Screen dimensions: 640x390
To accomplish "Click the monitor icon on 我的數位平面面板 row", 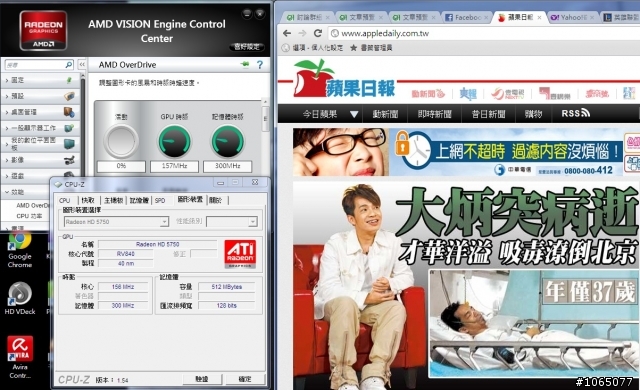I will coord(69,144).
